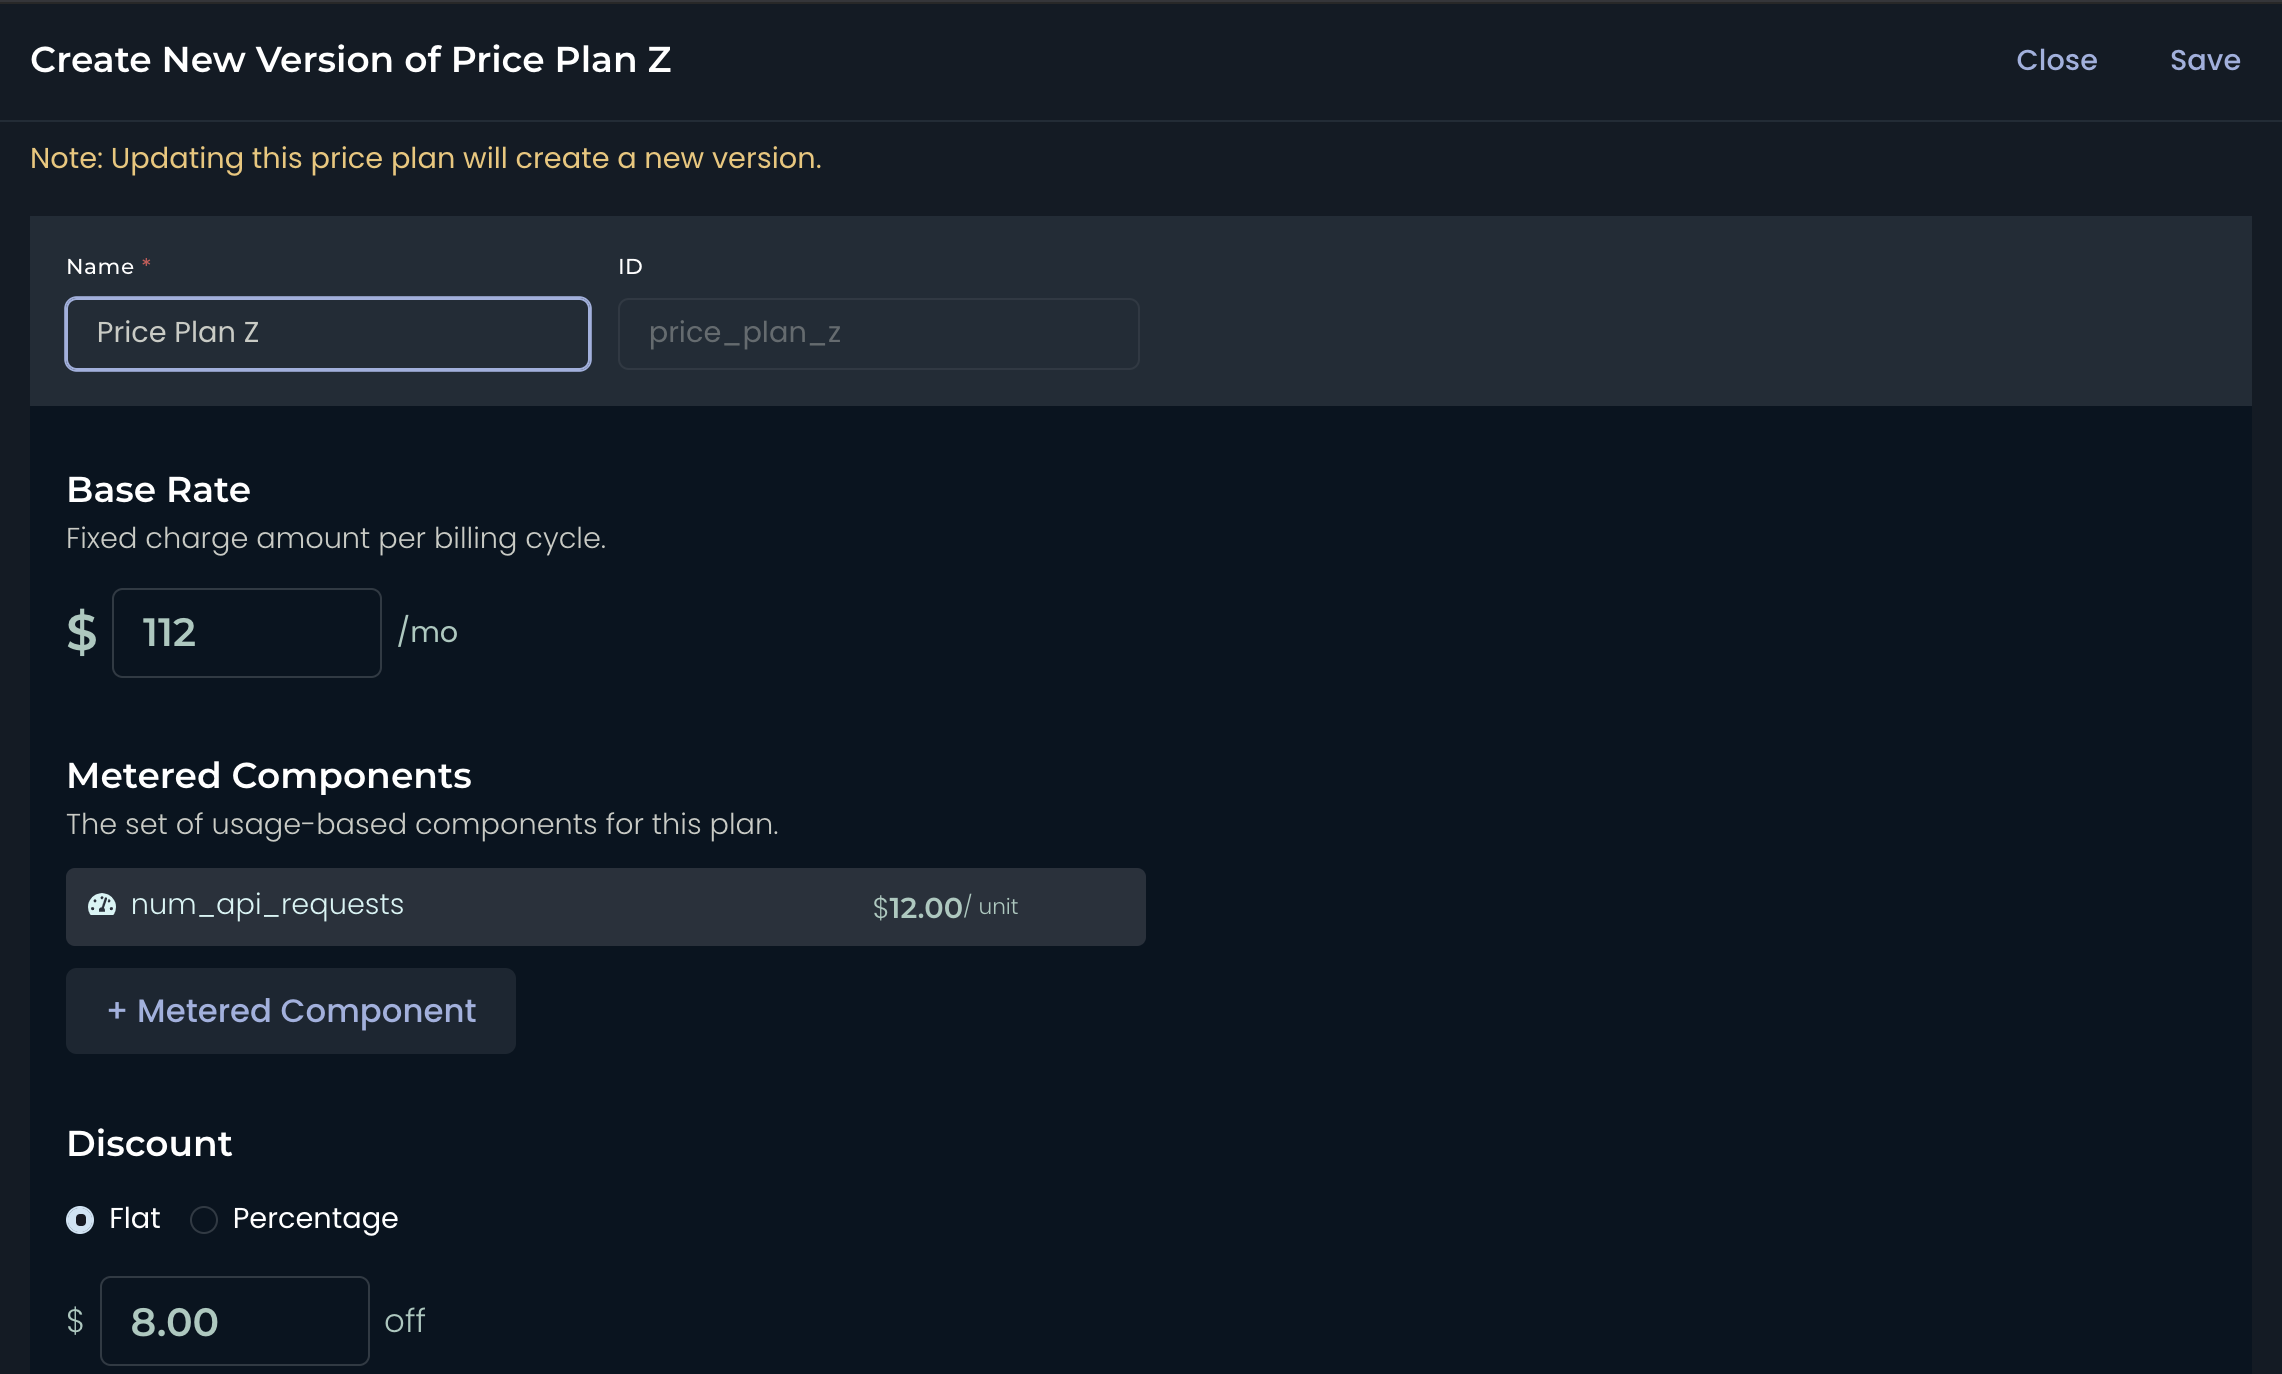Focus the Name field containing Price Plan Z
This screenshot has height=1374, width=2282.
coord(328,334)
